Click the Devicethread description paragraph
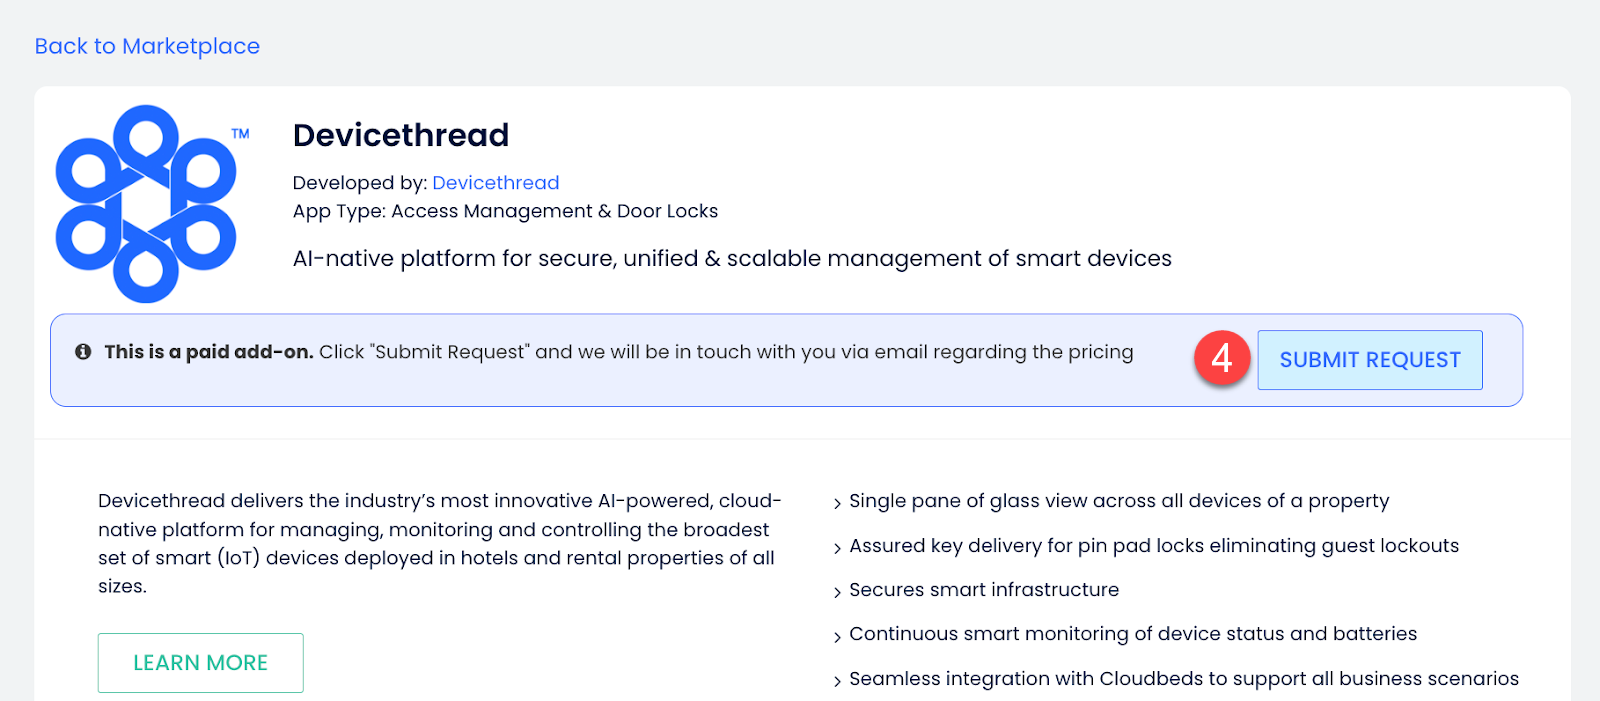 pyautogui.click(x=438, y=543)
